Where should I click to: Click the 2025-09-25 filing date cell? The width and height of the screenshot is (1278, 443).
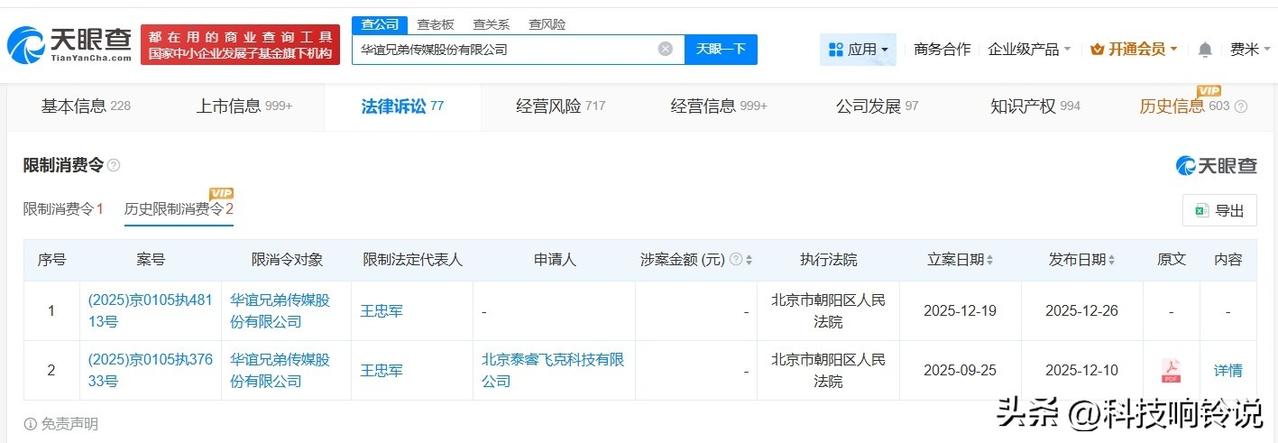[x=961, y=371]
